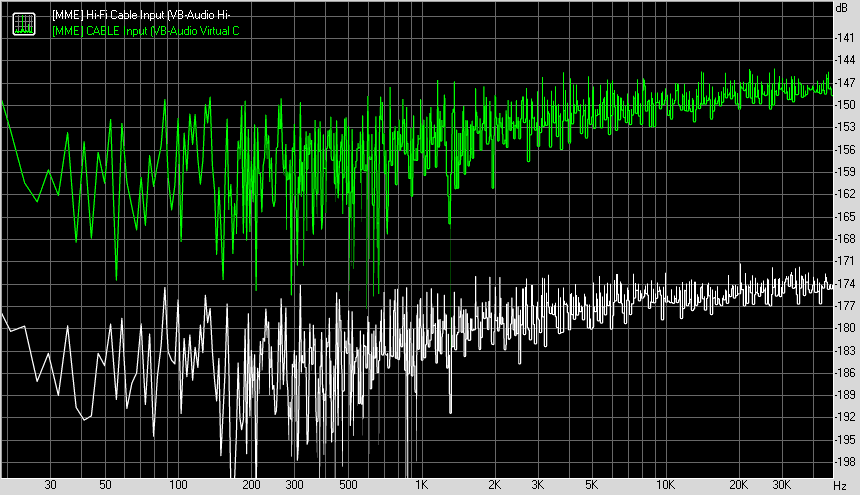Click the -147 dB scale value

coord(845,83)
